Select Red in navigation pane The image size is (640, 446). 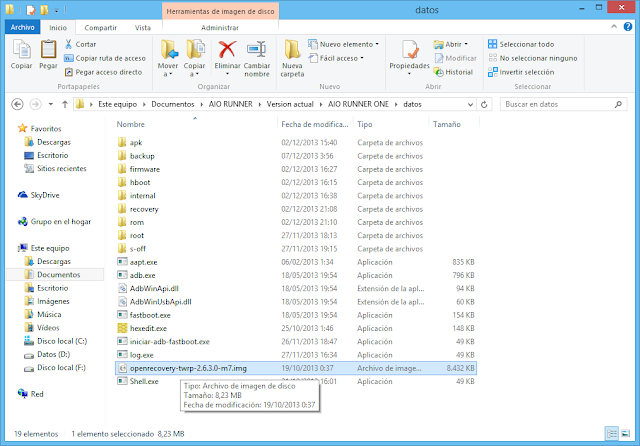[x=31, y=394]
